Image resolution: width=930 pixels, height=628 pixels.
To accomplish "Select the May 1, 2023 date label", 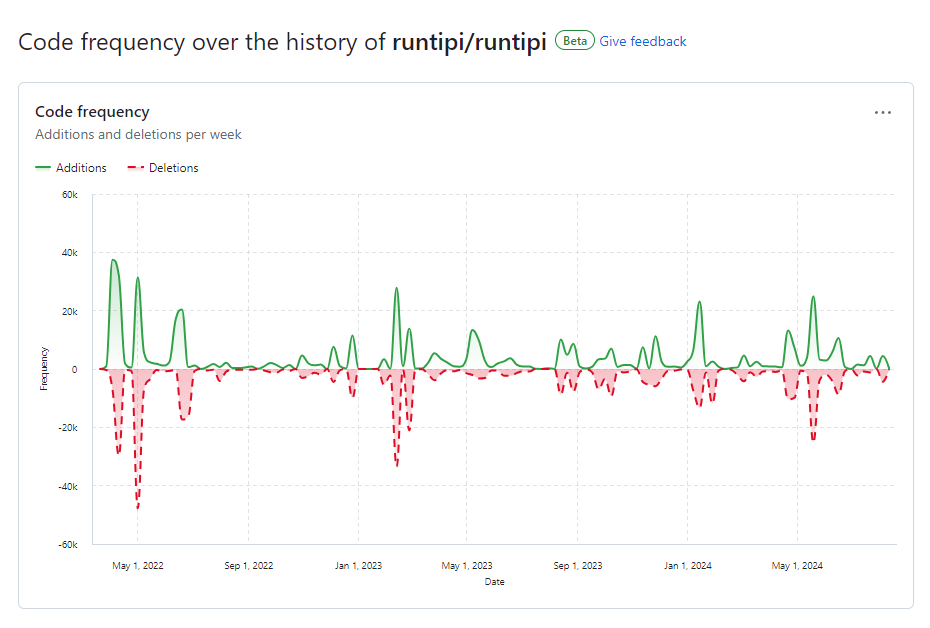I will tap(467, 565).
